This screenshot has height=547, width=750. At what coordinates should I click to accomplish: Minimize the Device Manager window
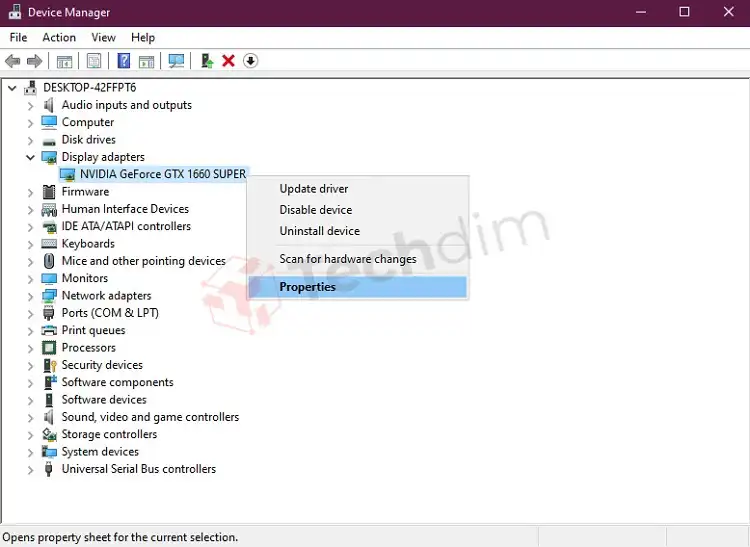641,12
